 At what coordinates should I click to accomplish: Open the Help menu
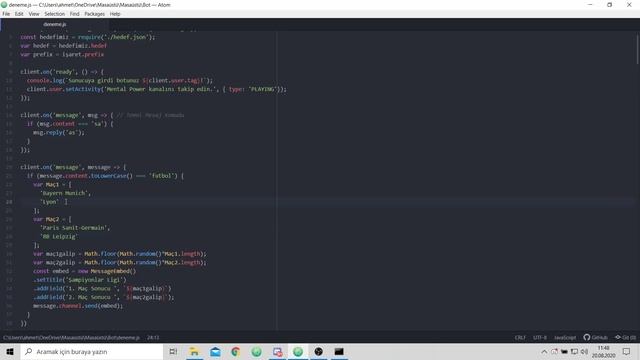(115, 14)
